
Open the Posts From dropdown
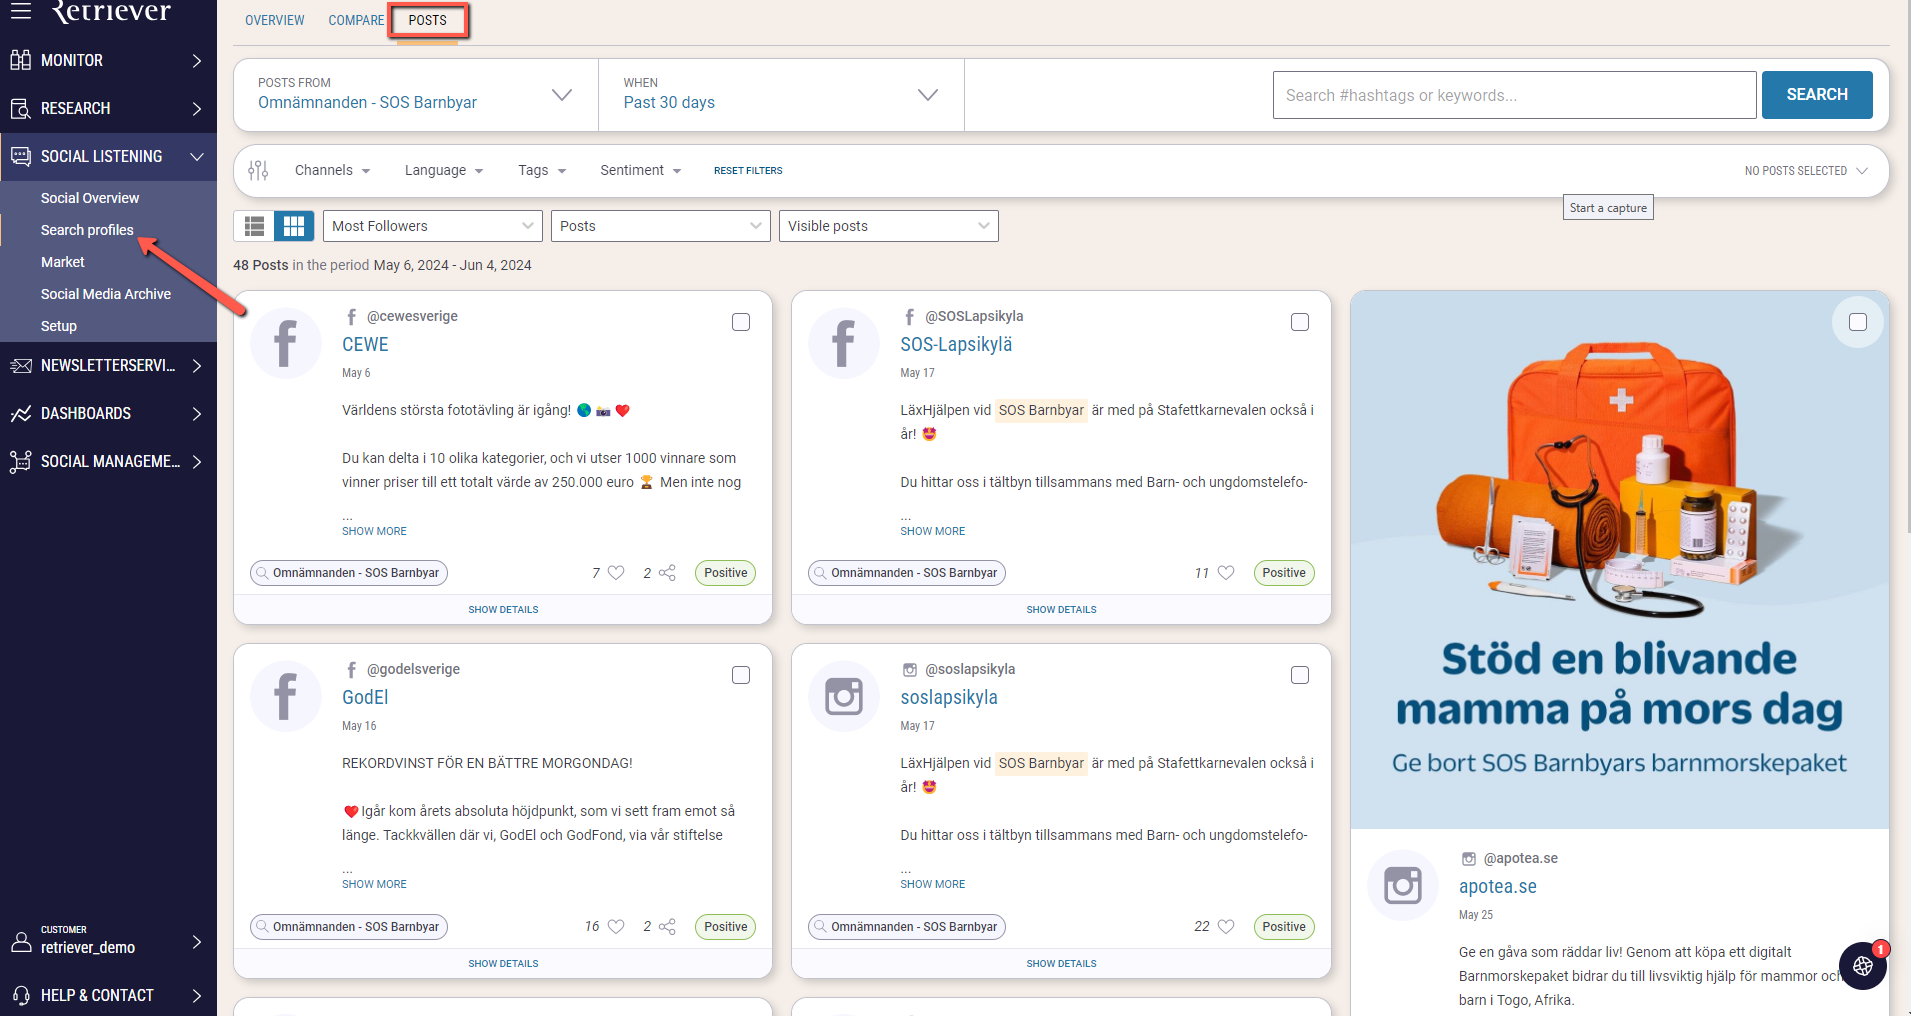[x=416, y=95]
